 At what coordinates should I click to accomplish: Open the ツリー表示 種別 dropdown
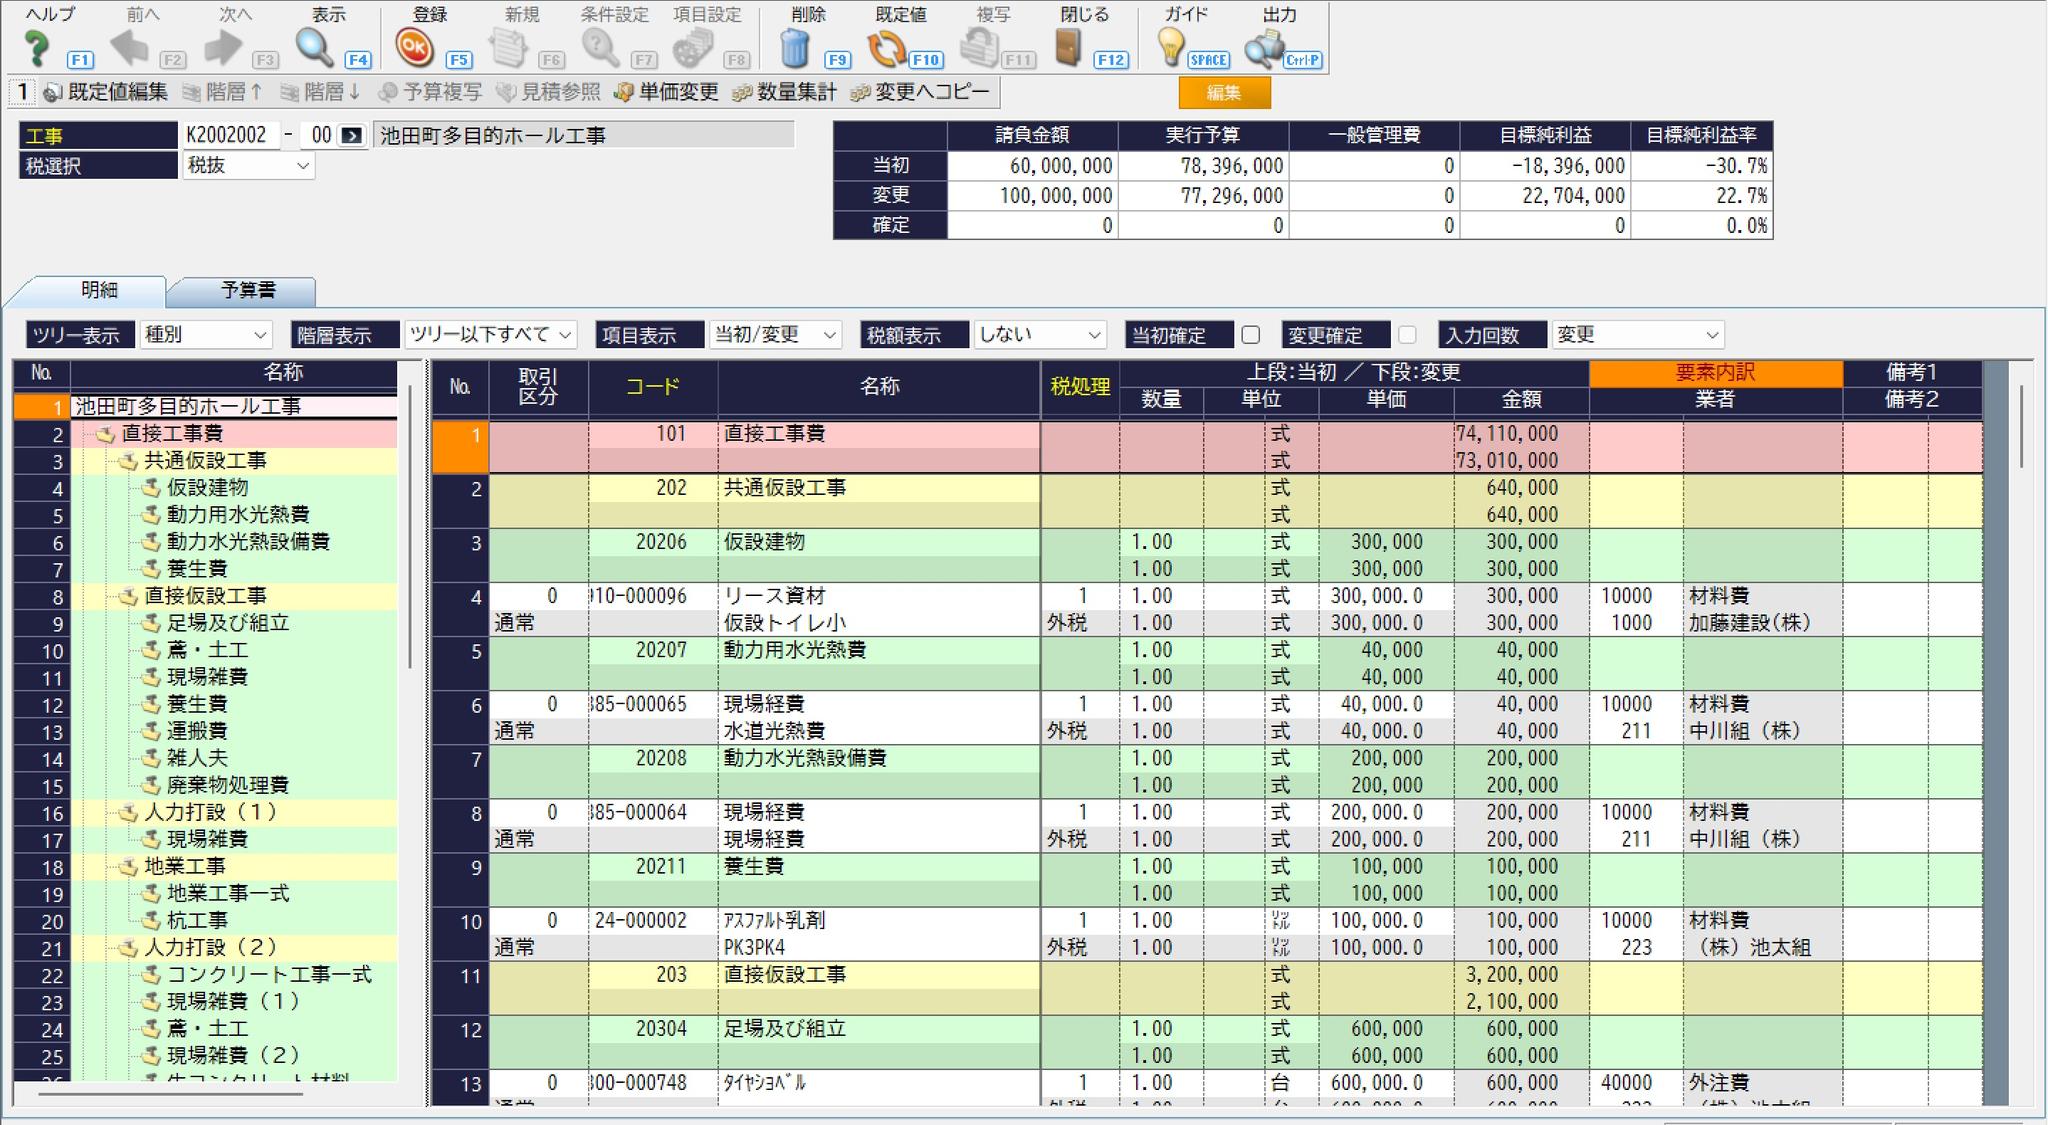point(205,335)
